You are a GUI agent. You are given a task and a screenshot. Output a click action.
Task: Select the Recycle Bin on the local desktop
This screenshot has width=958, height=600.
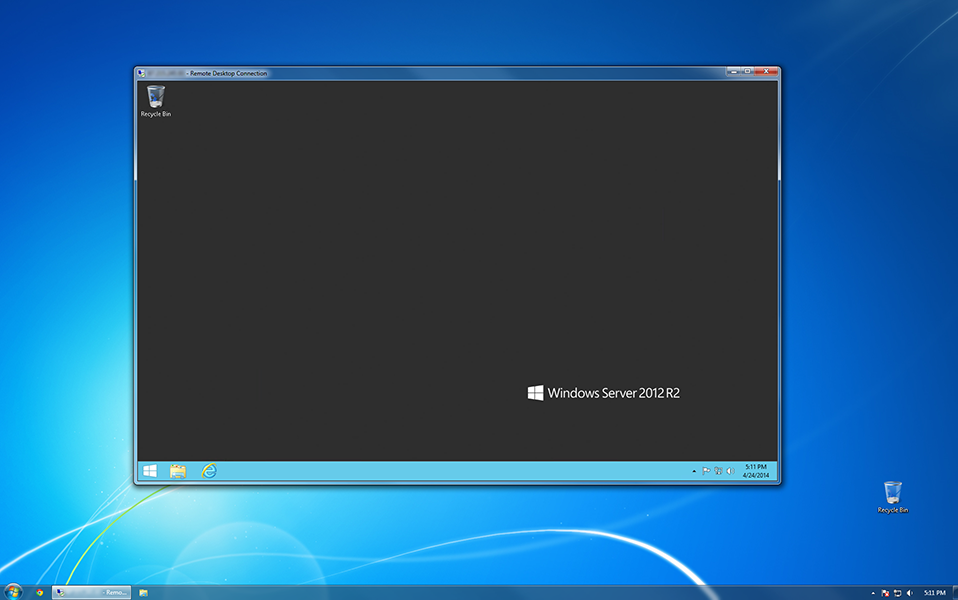click(x=893, y=497)
